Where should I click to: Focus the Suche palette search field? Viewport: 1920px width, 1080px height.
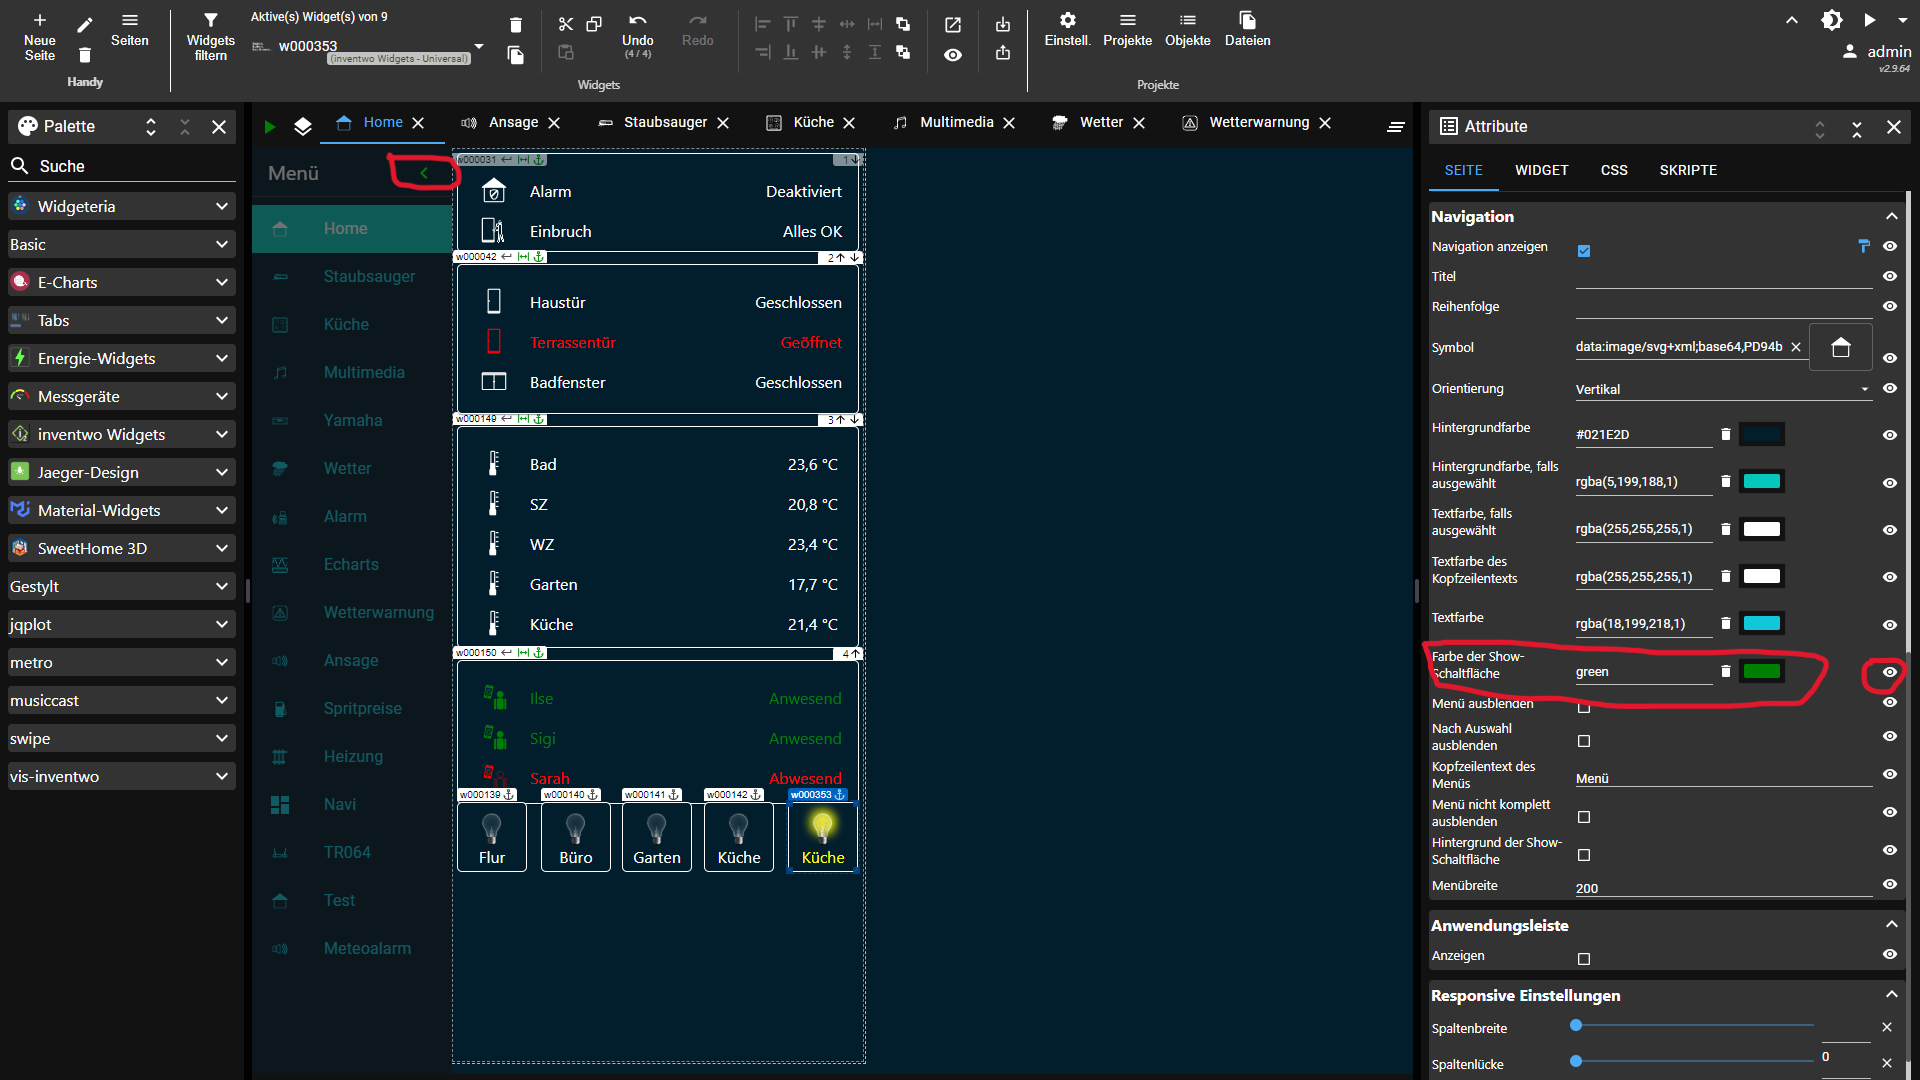pyautogui.click(x=122, y=166)
